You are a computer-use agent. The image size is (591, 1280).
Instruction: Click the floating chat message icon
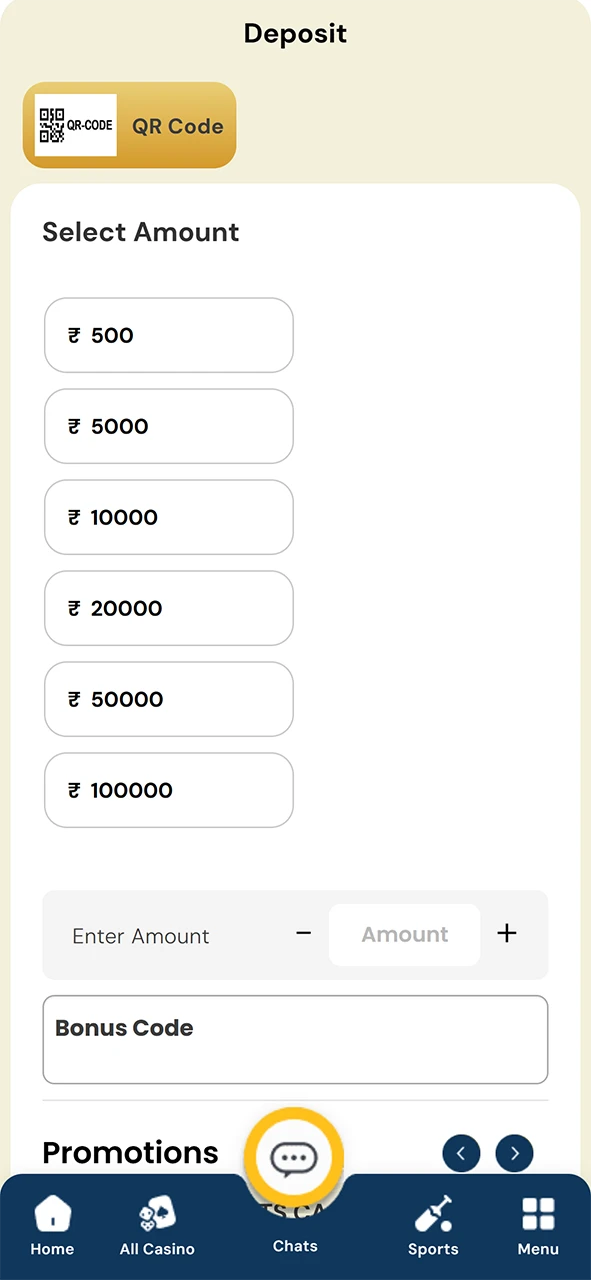[x=294, y=1156]
